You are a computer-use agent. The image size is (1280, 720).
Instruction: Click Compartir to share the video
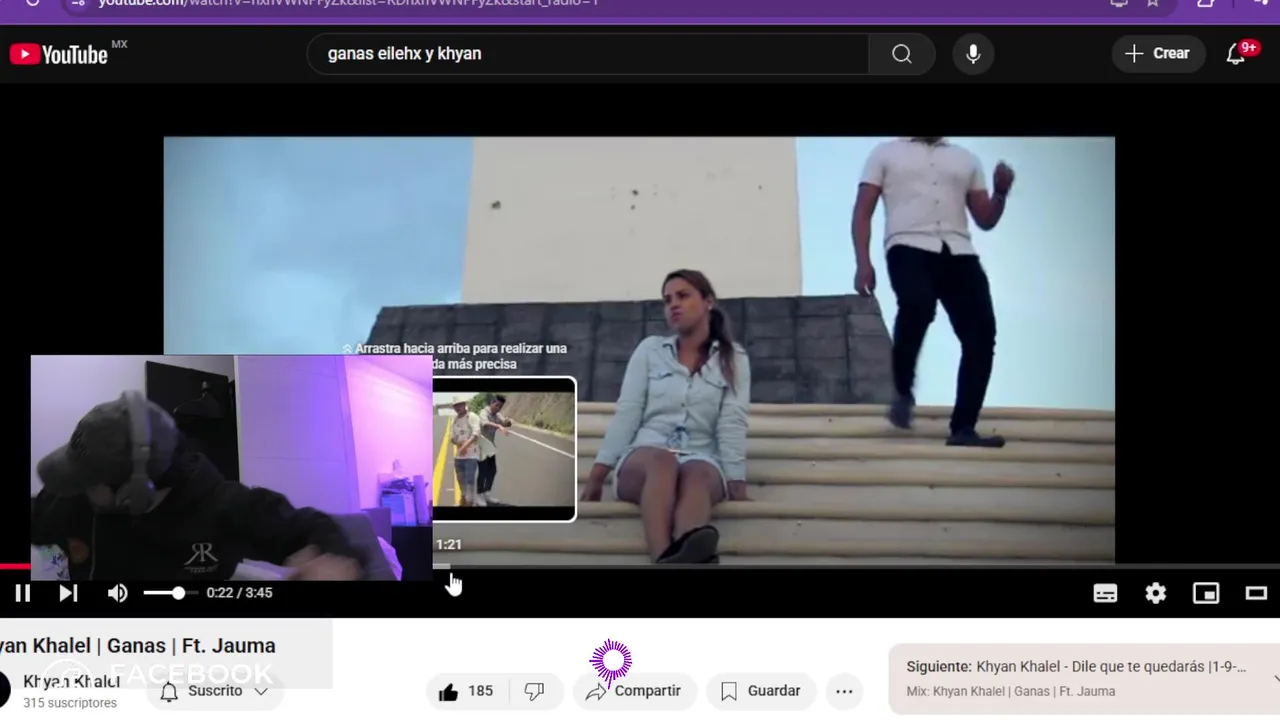[x=634, y=691]
